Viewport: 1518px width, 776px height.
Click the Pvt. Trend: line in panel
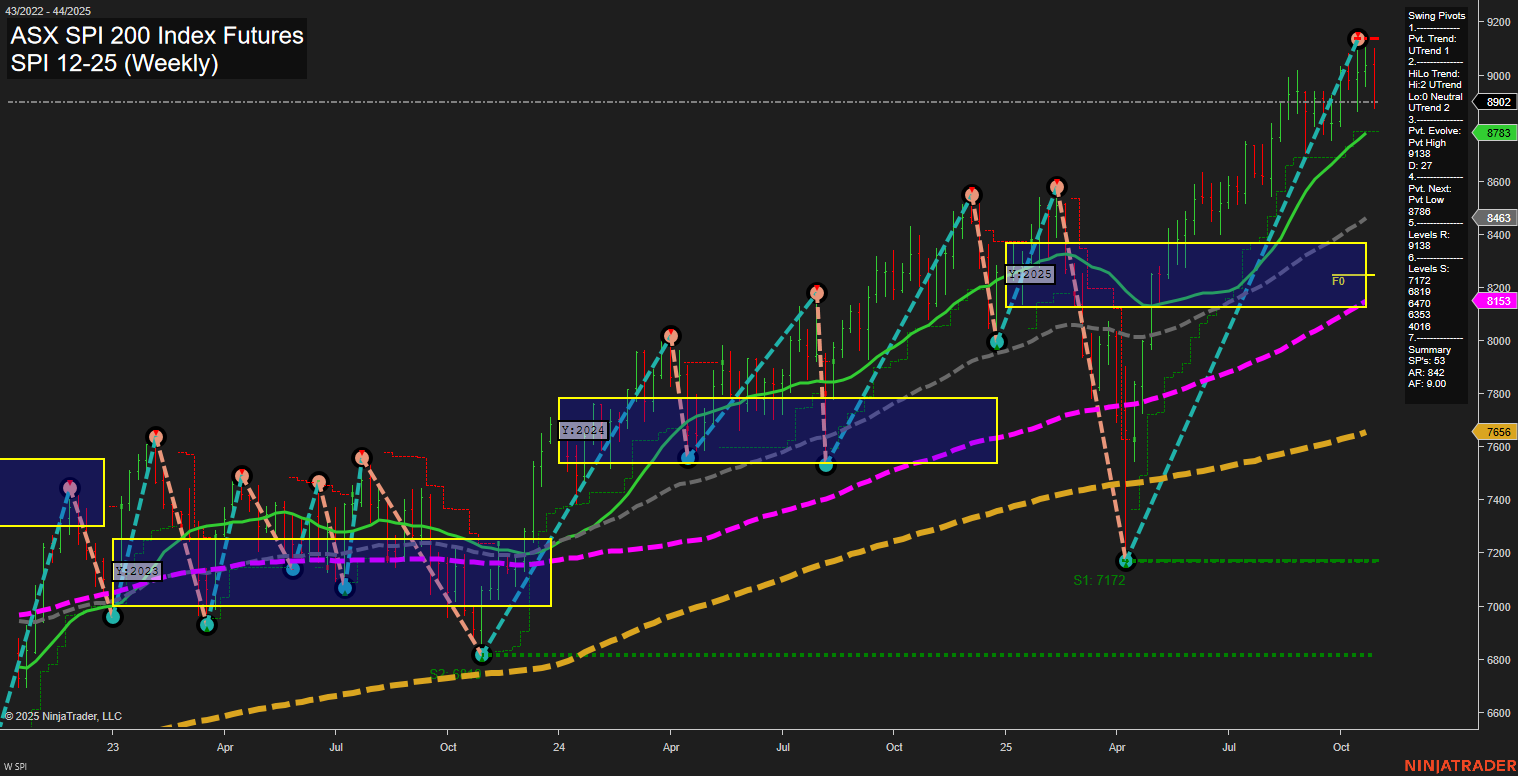pyautogui.click(x=1432, y=39)
